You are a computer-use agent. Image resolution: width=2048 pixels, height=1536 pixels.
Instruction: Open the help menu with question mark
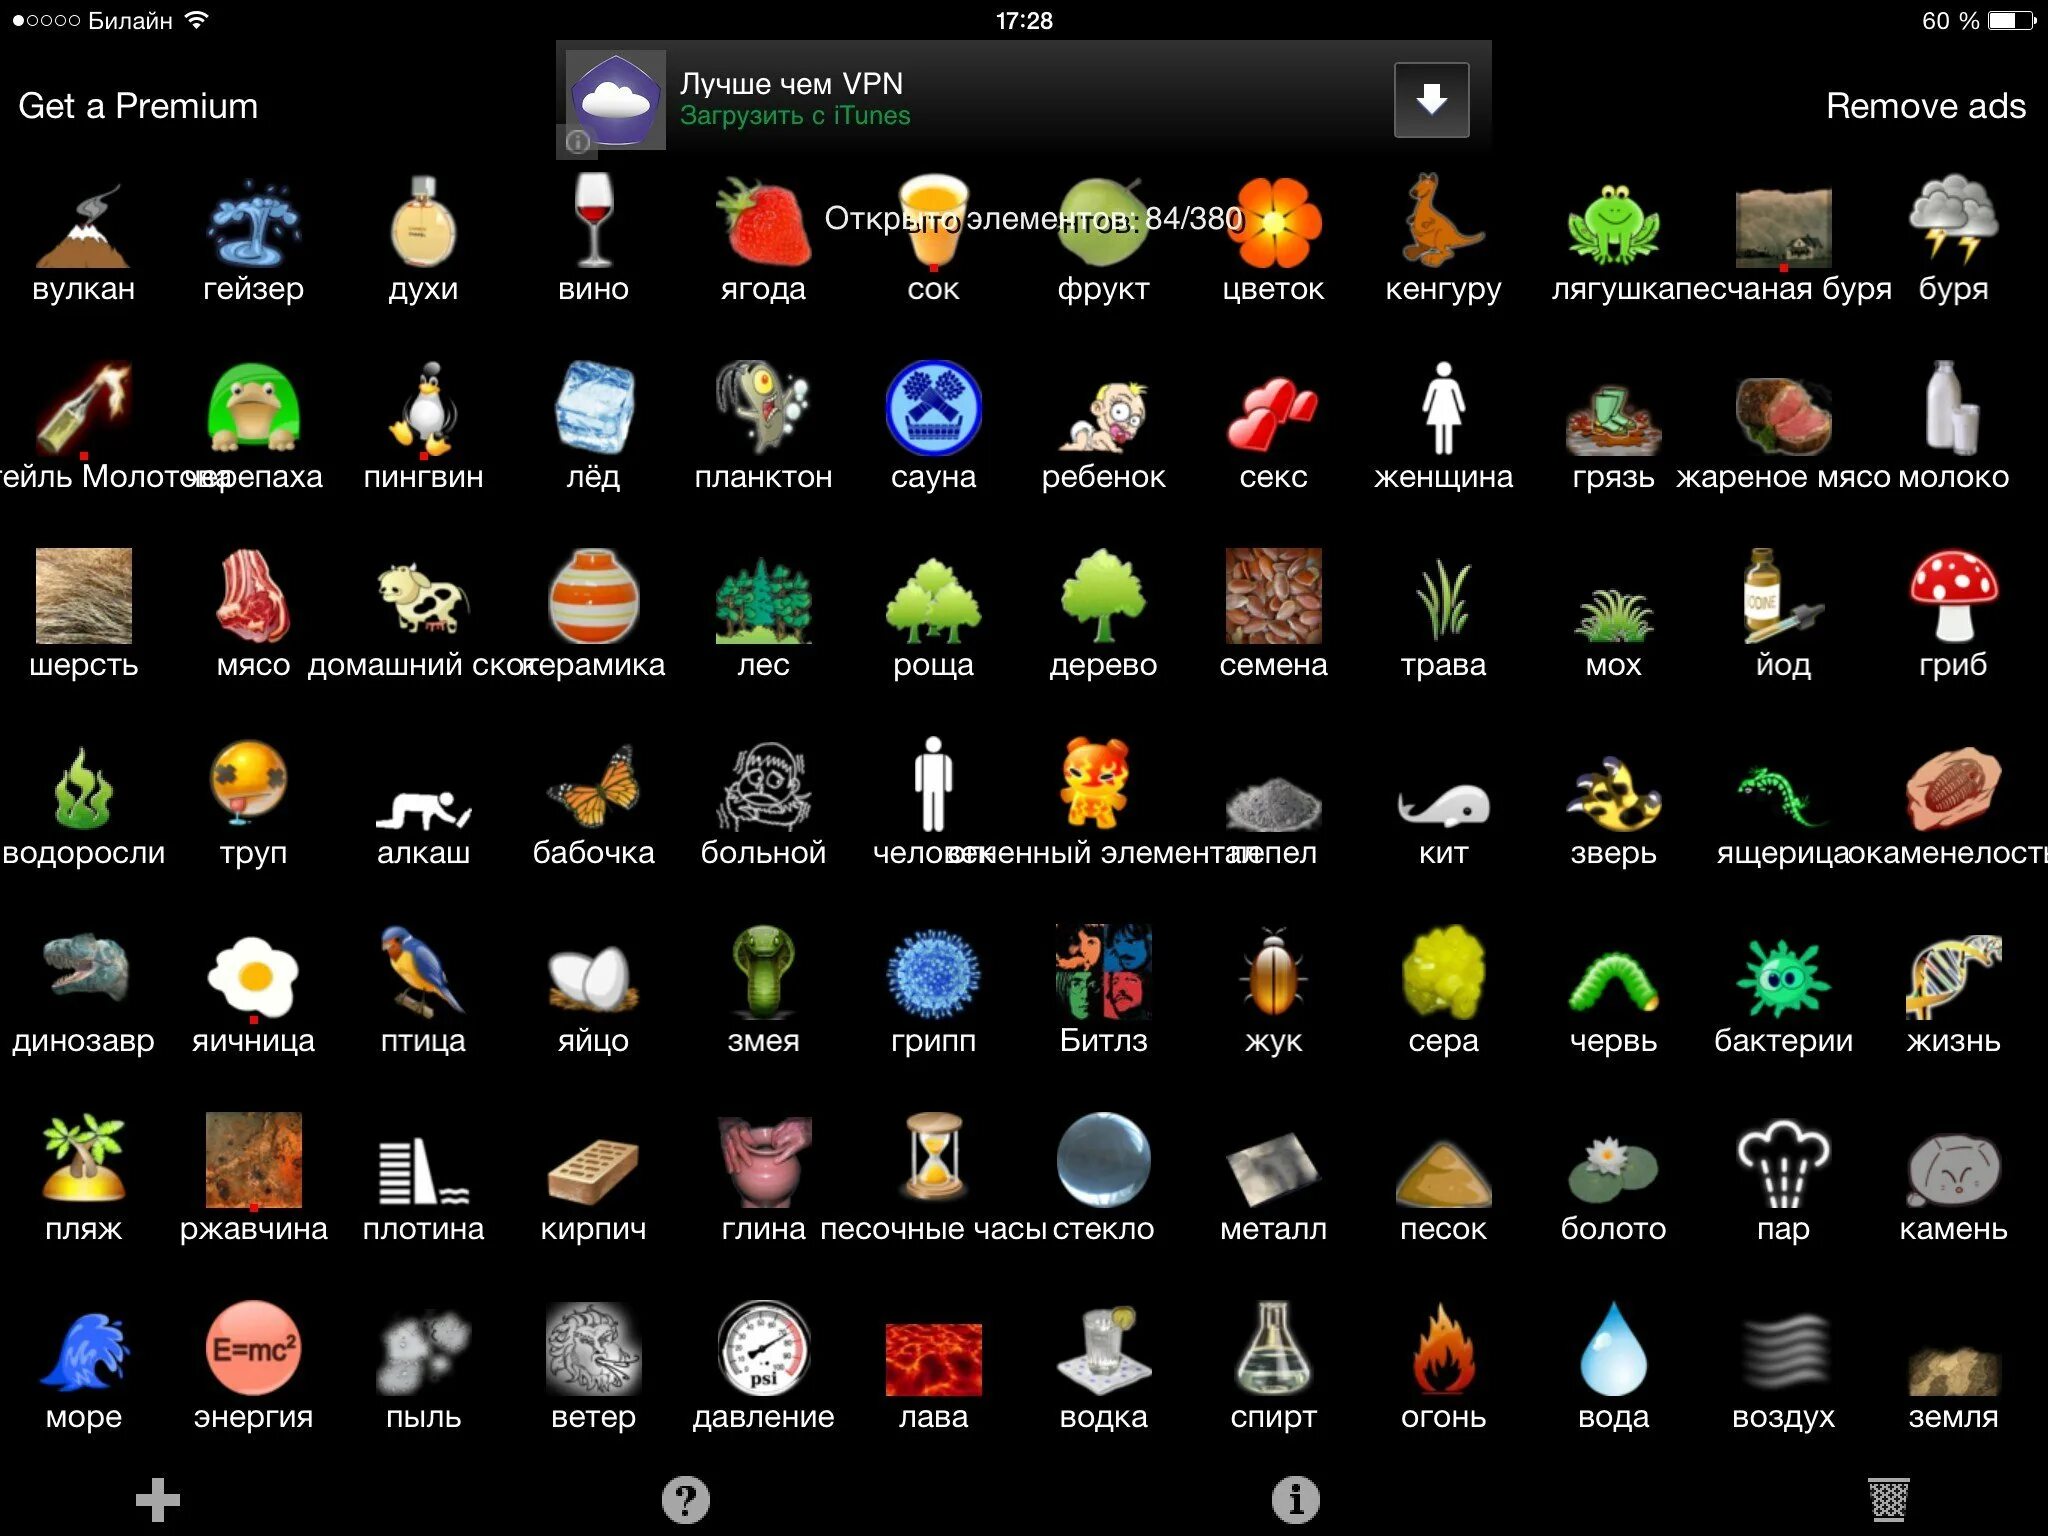click(x=682, y=1497)
